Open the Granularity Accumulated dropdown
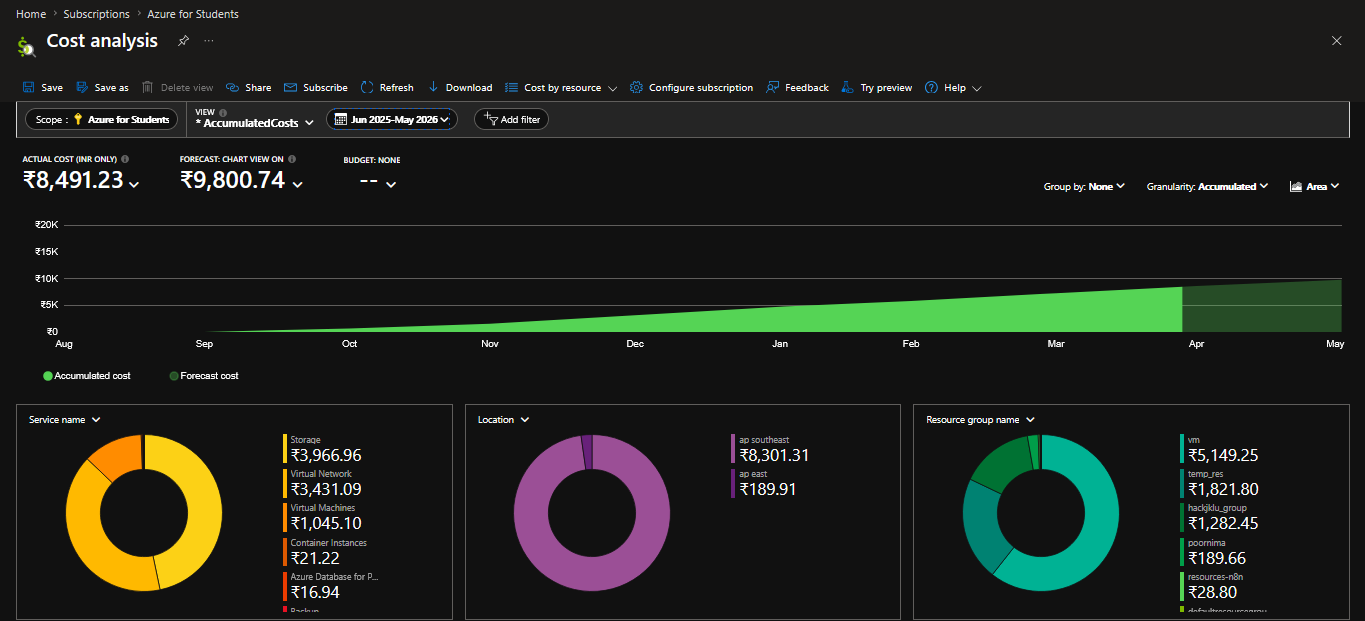This screenshot has width=1365, height=621. pos(1208,186)
